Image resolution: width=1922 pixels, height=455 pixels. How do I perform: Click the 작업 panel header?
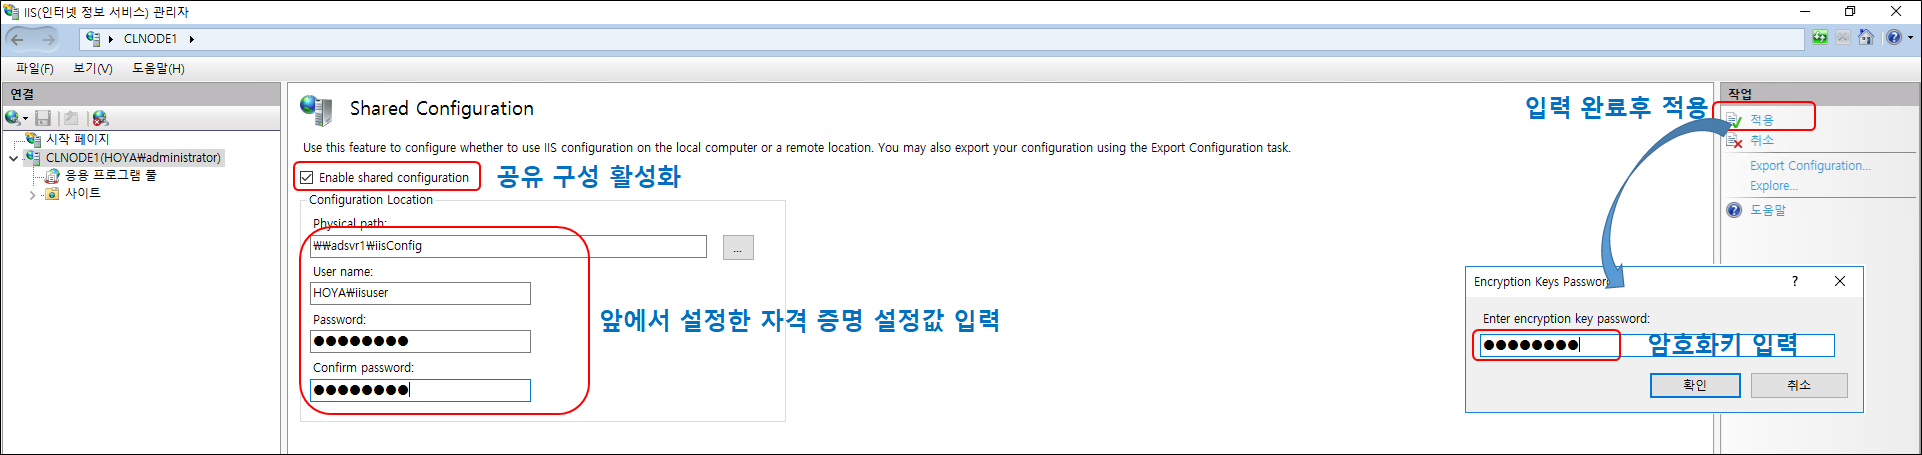click(1819, 94)
